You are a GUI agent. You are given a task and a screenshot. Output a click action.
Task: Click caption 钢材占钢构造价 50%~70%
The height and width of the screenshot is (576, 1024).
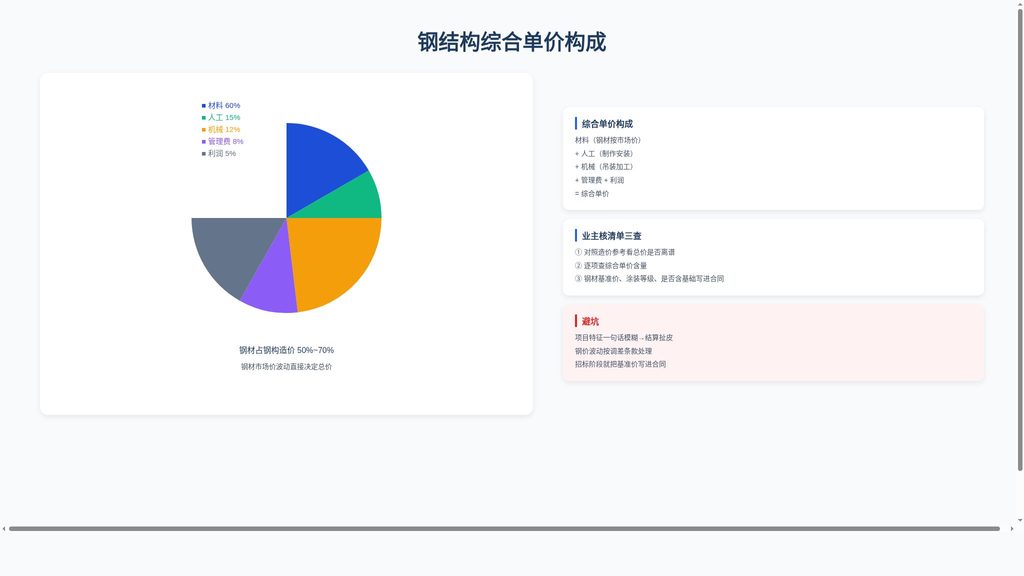coord(286,350)
